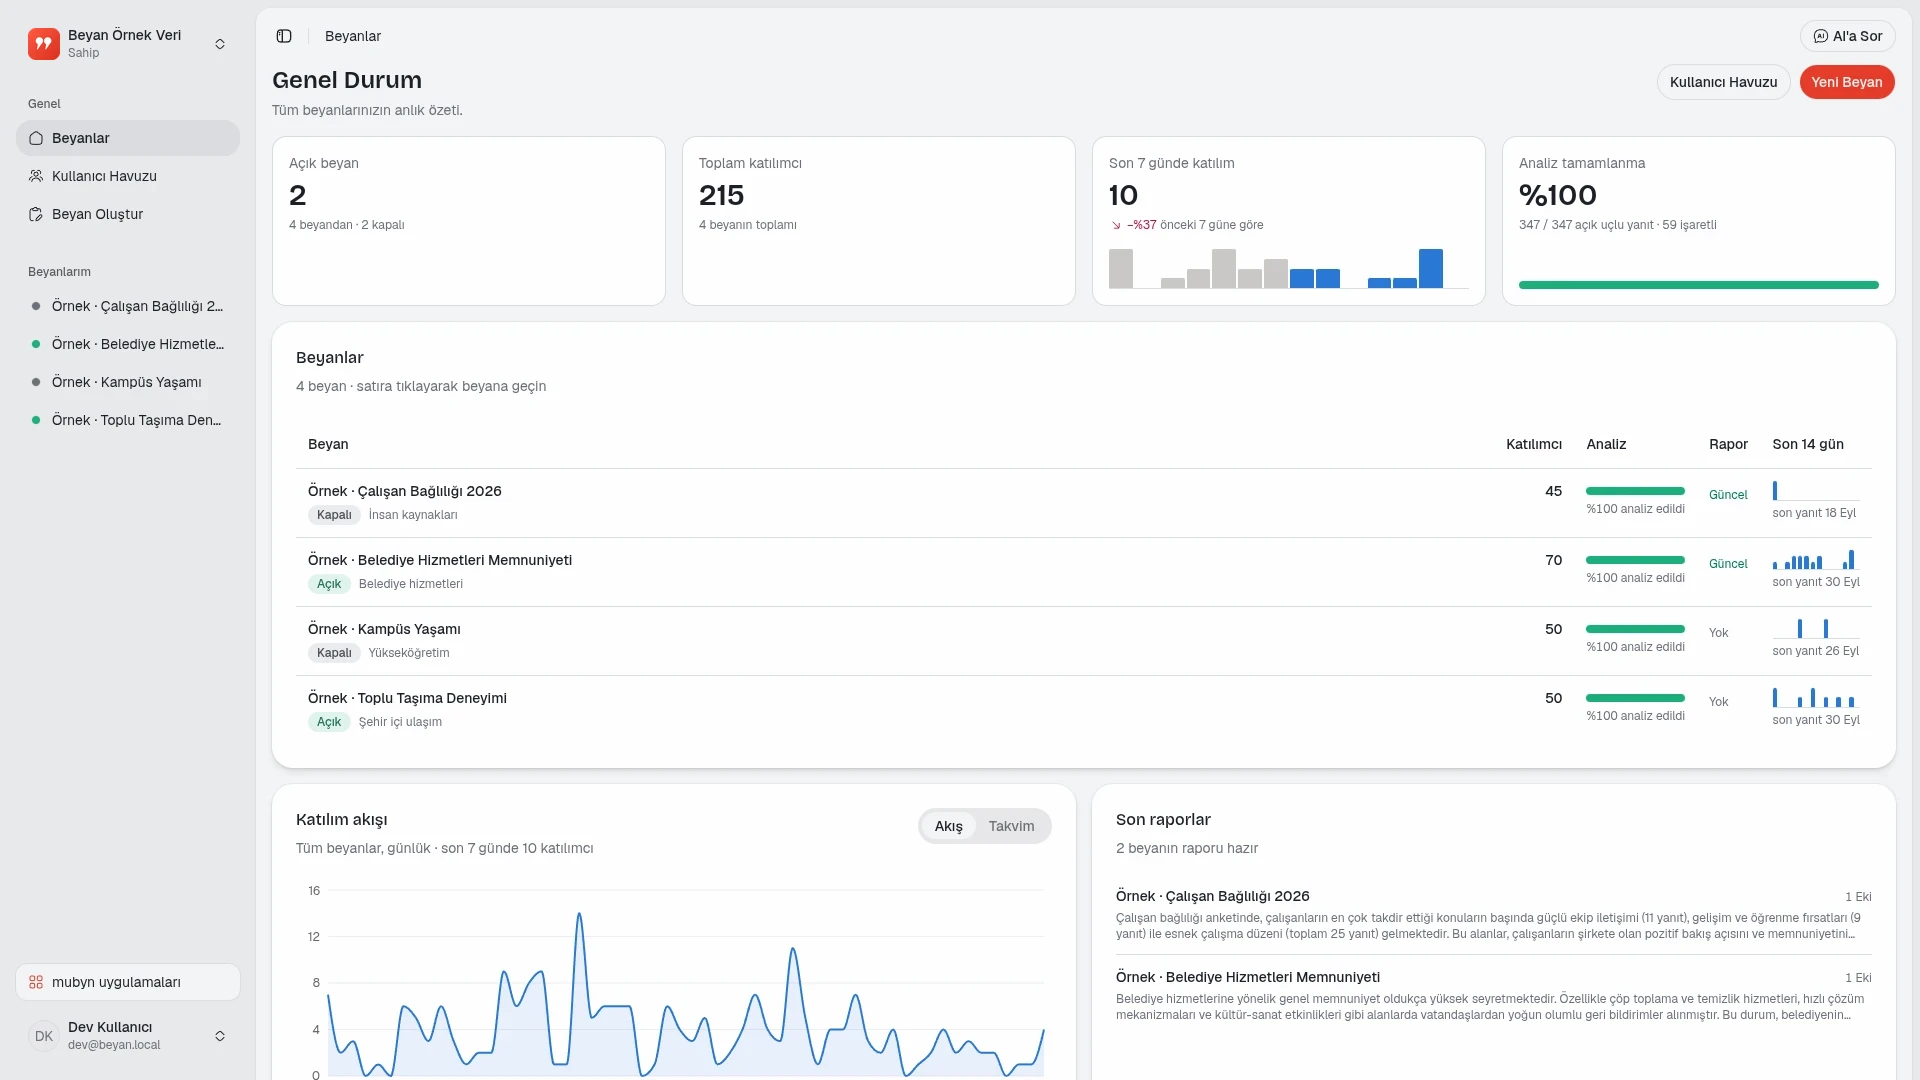Toggle the sidebar panel icon
Screen dimensions: 1920x1080
coord(284,36)
